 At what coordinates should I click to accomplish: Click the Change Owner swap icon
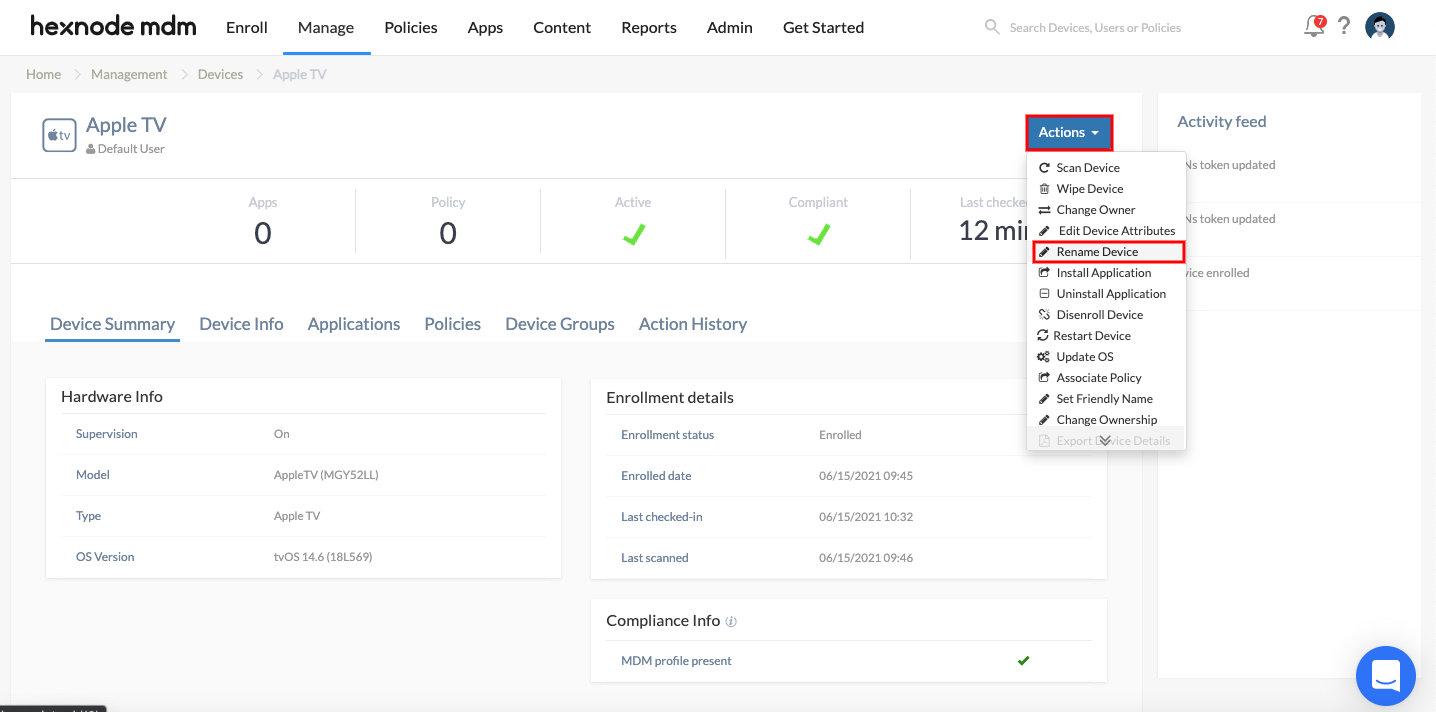pyautogui.click(x=1044, y=210)
